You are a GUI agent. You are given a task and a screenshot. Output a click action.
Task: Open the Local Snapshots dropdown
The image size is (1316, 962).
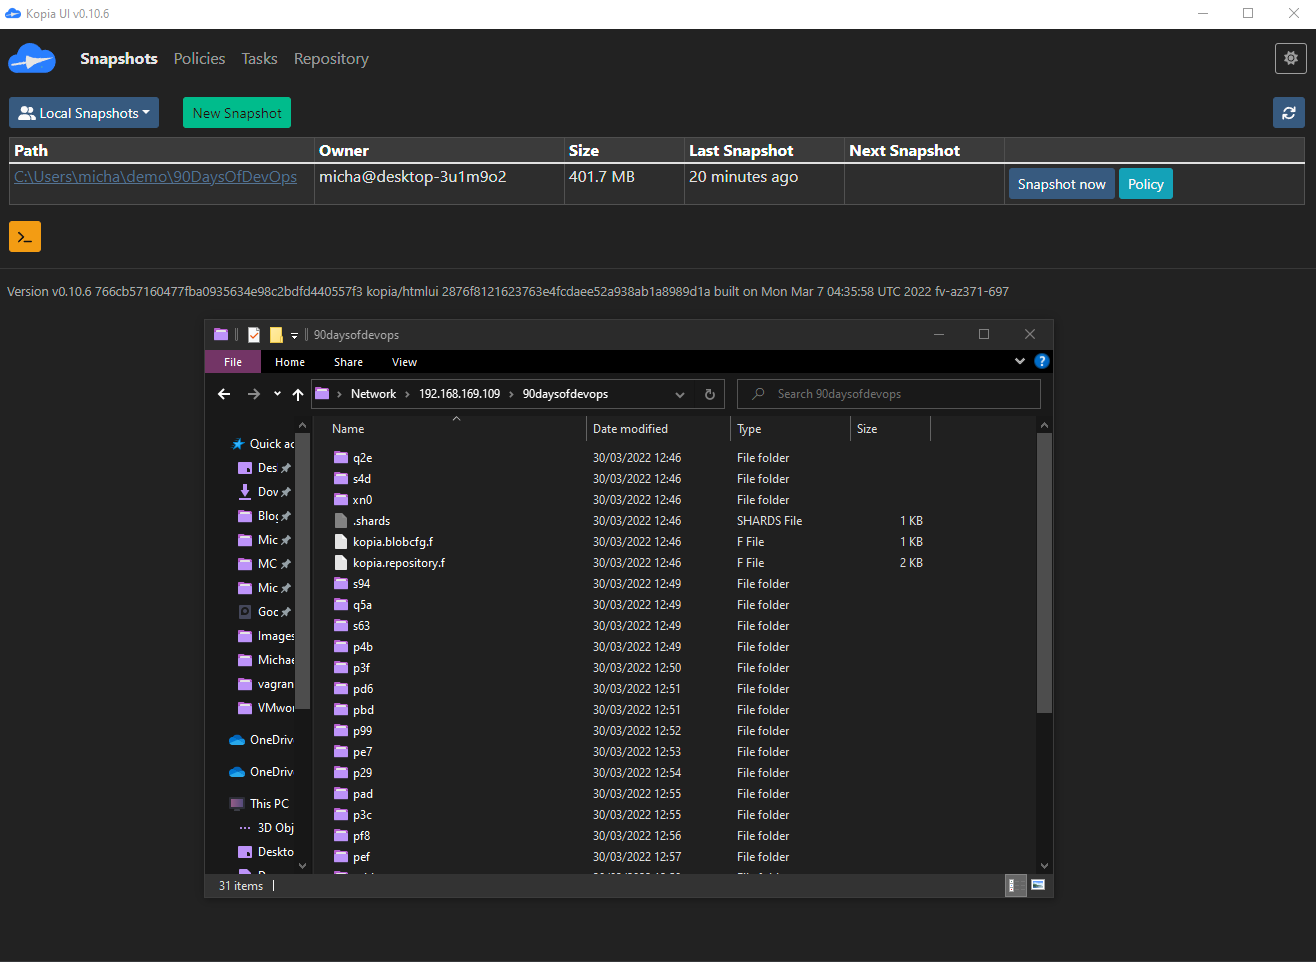84,113
